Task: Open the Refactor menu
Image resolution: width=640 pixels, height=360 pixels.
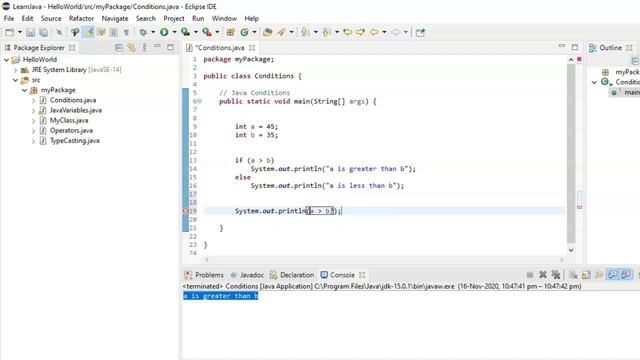Action: click(x=81, y=18)
